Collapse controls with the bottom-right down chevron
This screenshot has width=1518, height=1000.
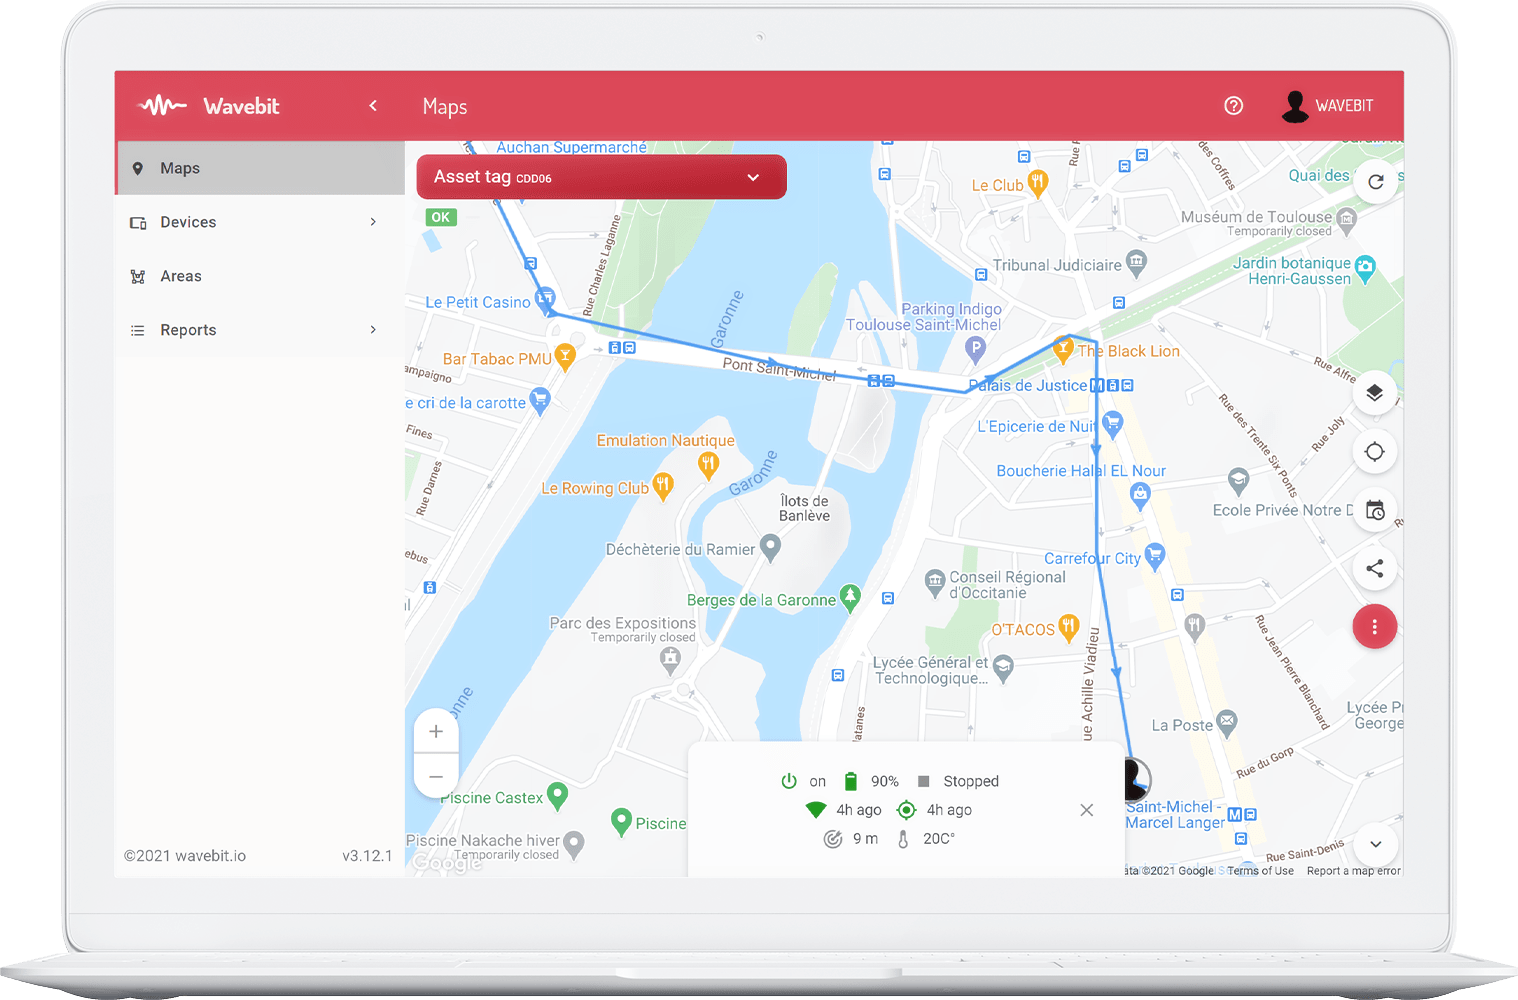tap(1376, 844)
